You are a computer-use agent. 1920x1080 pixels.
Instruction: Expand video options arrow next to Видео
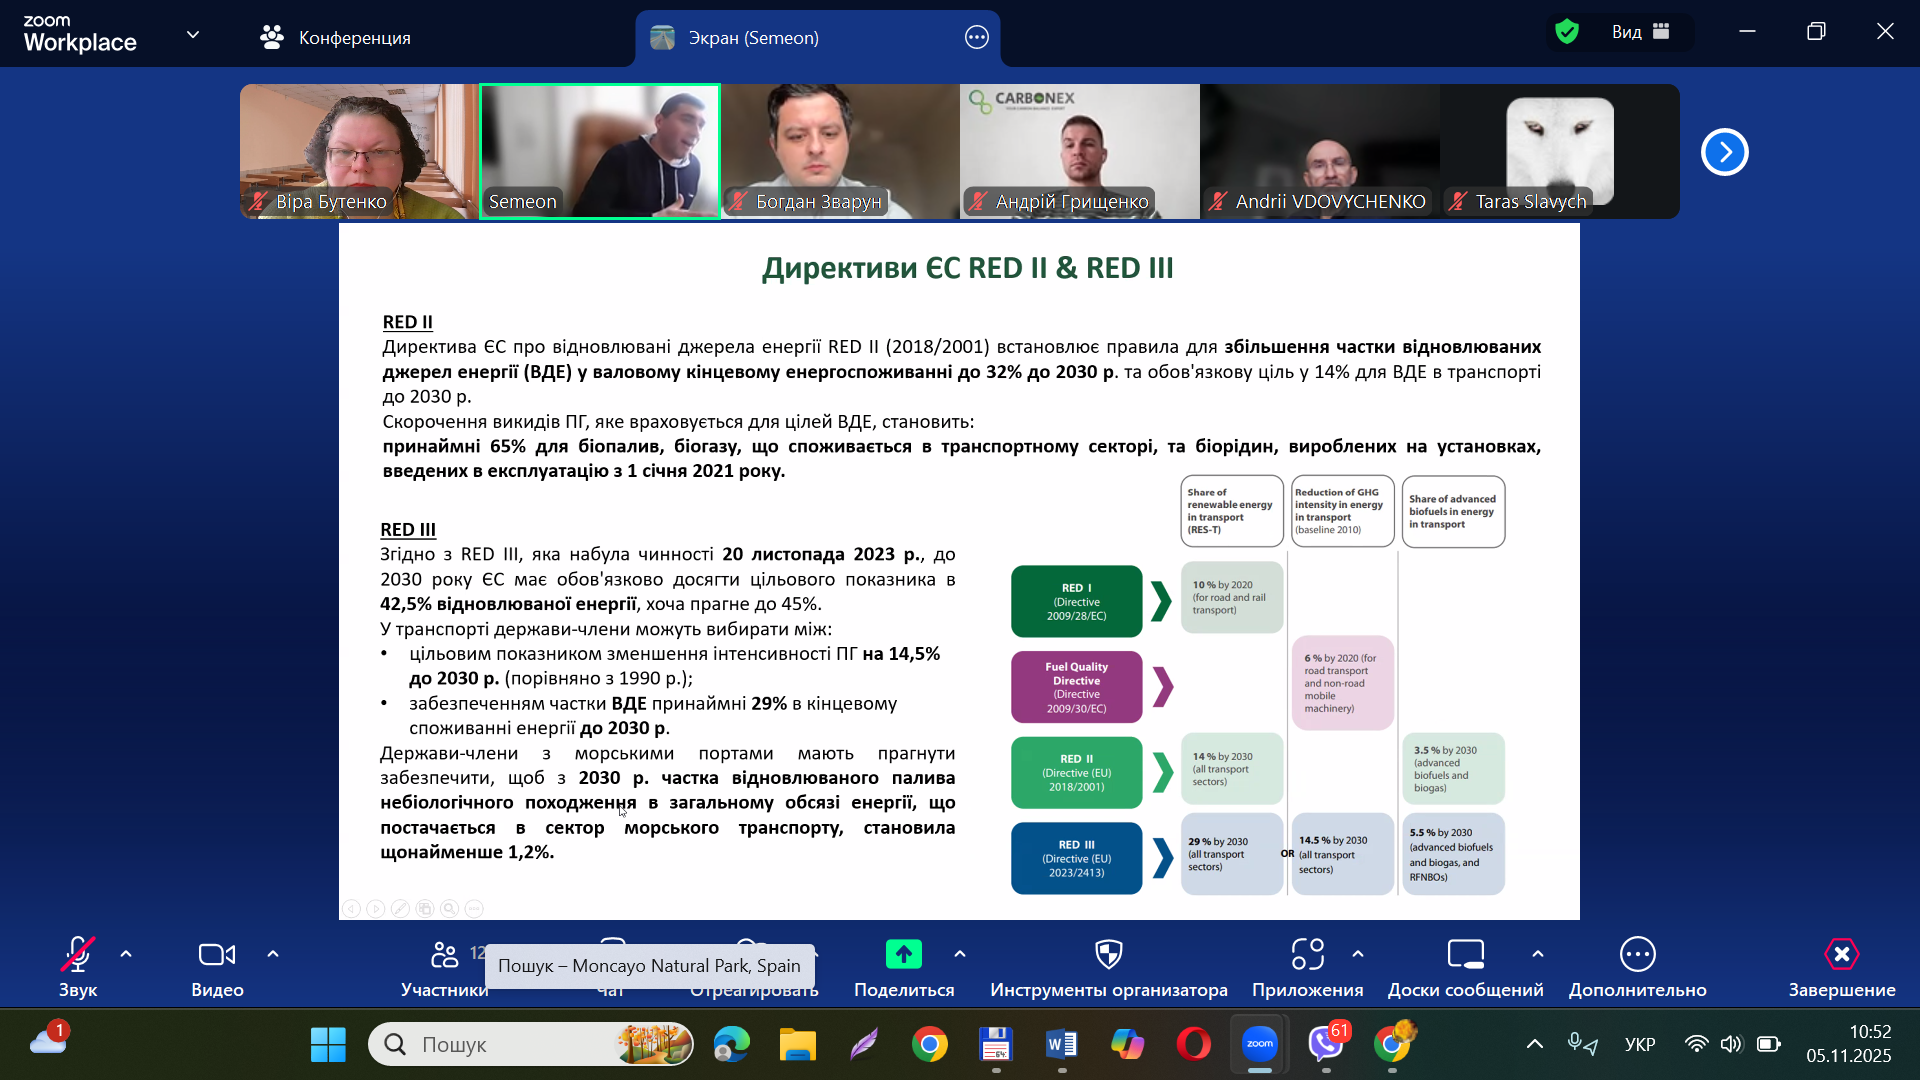click(273, 954)
